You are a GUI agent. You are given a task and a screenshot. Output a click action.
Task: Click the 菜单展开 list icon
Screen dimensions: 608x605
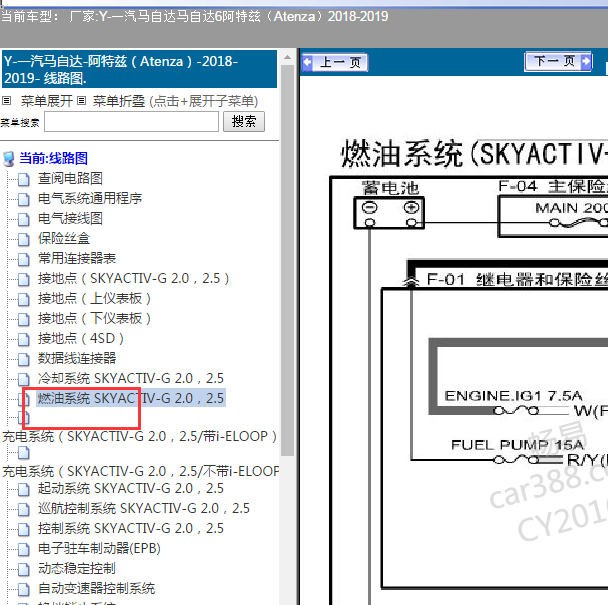point(7,101)
